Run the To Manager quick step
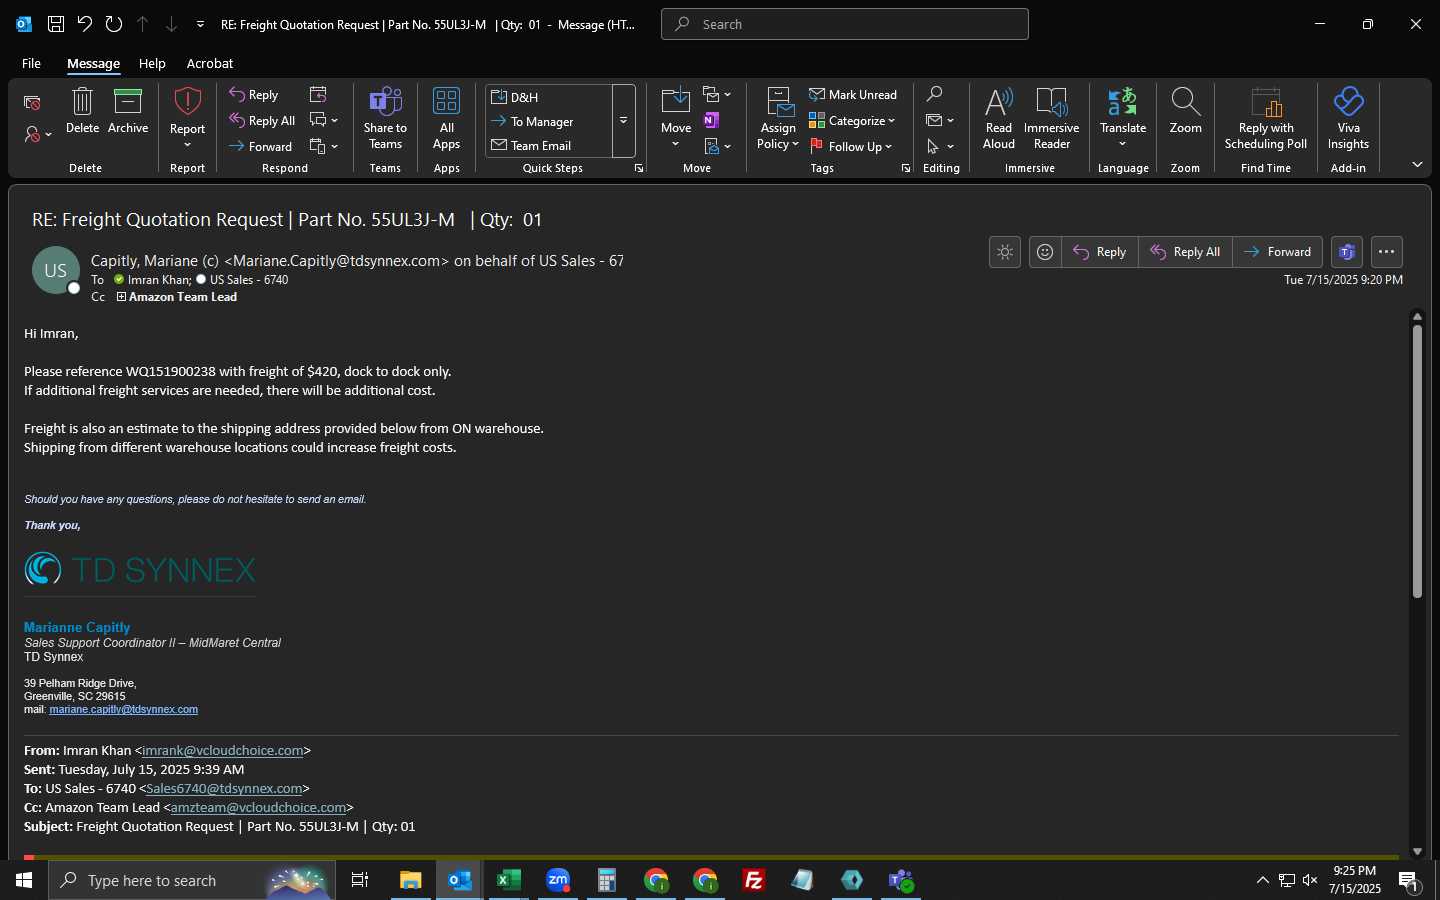The image size is (1440, 900). pos(549,121)
